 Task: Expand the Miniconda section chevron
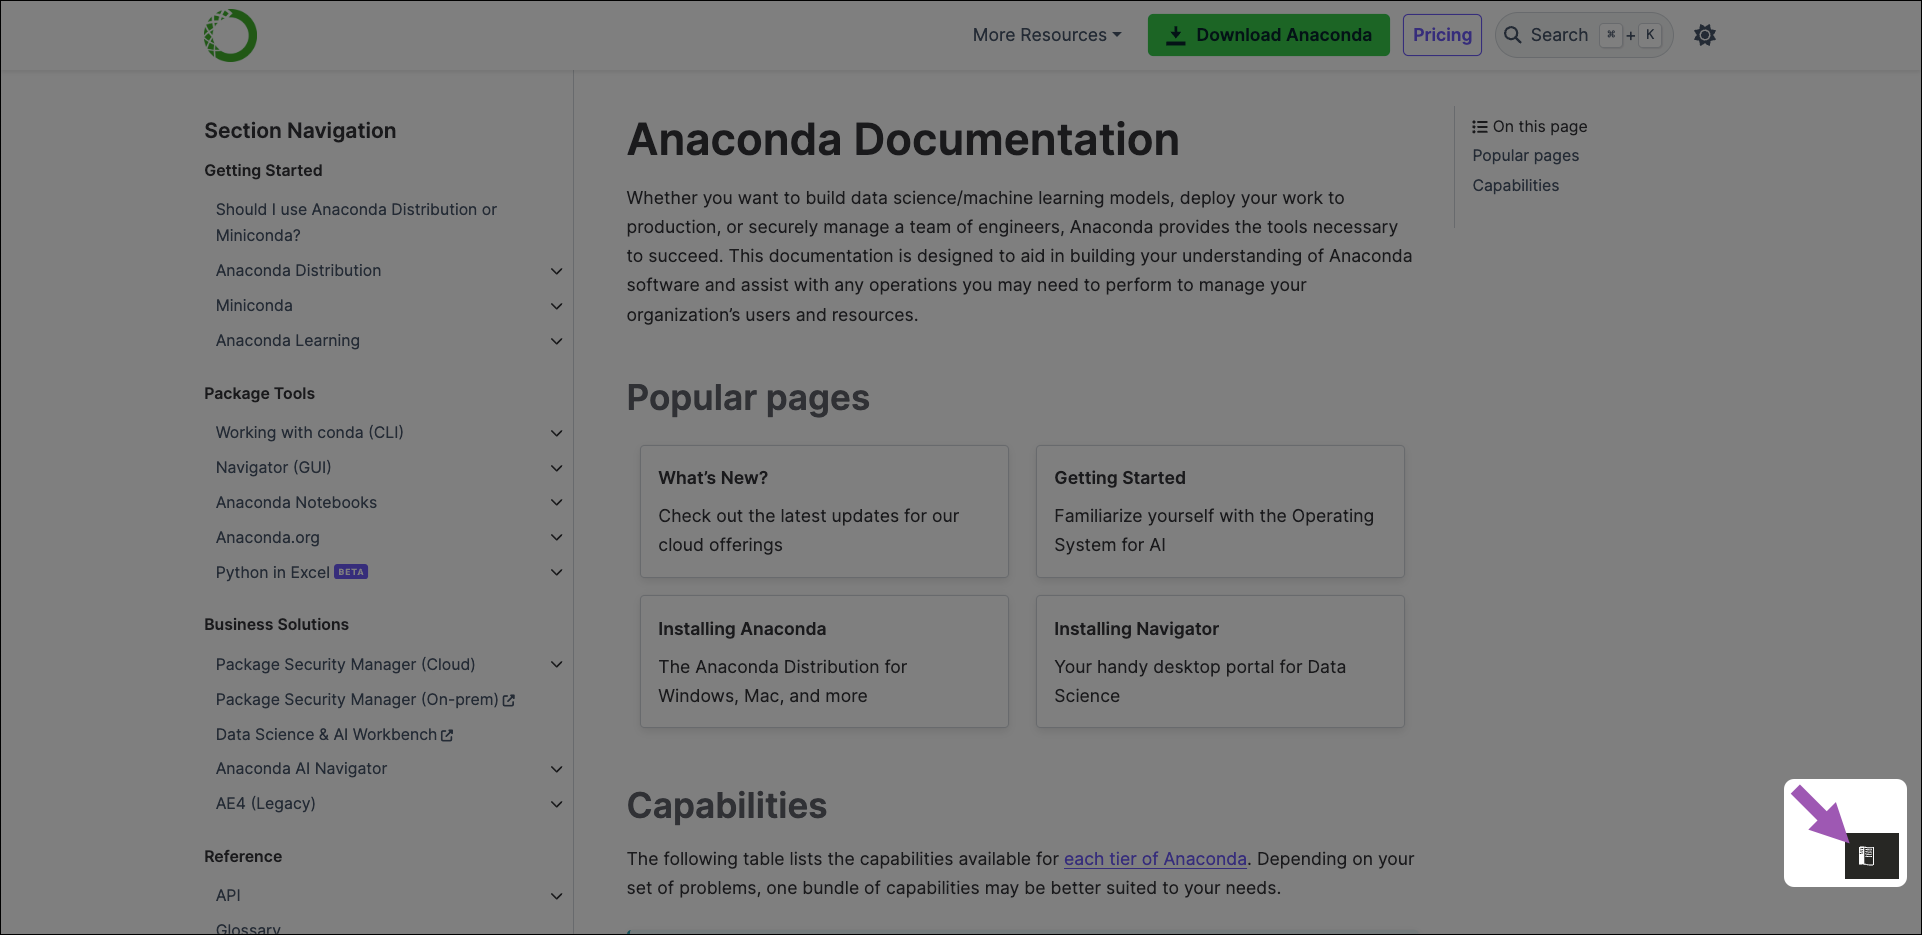557,306
